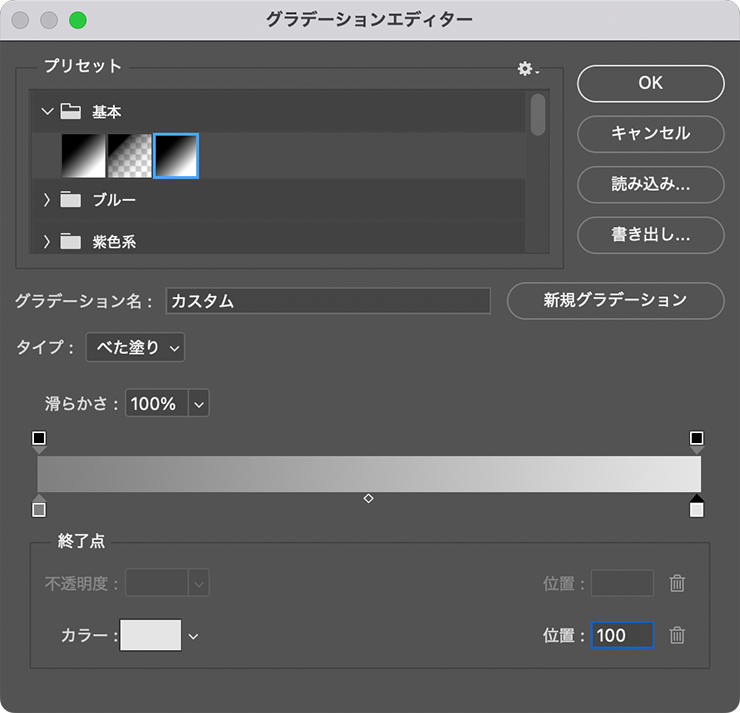Select the right opacity stop above gradient

[697, 439]
